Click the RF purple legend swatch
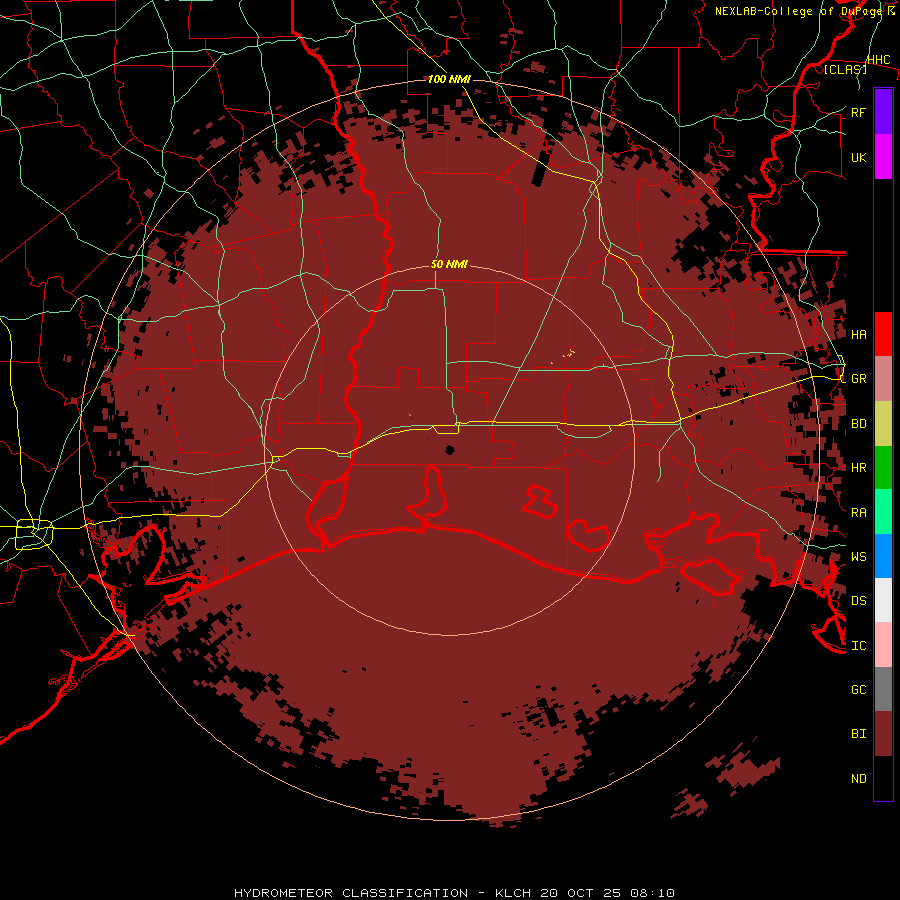This screenshot has width=900, height=900. click(x=883, y=112)
